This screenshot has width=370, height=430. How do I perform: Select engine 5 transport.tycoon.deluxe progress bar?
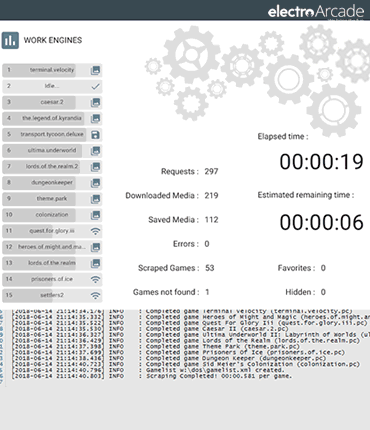pyautogui.click(x=52, y=134)
